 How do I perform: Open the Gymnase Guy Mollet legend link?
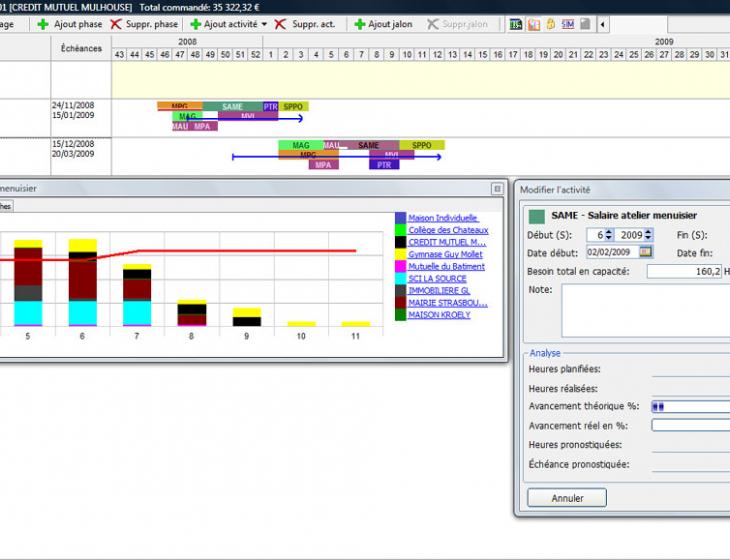coord(445,254)
